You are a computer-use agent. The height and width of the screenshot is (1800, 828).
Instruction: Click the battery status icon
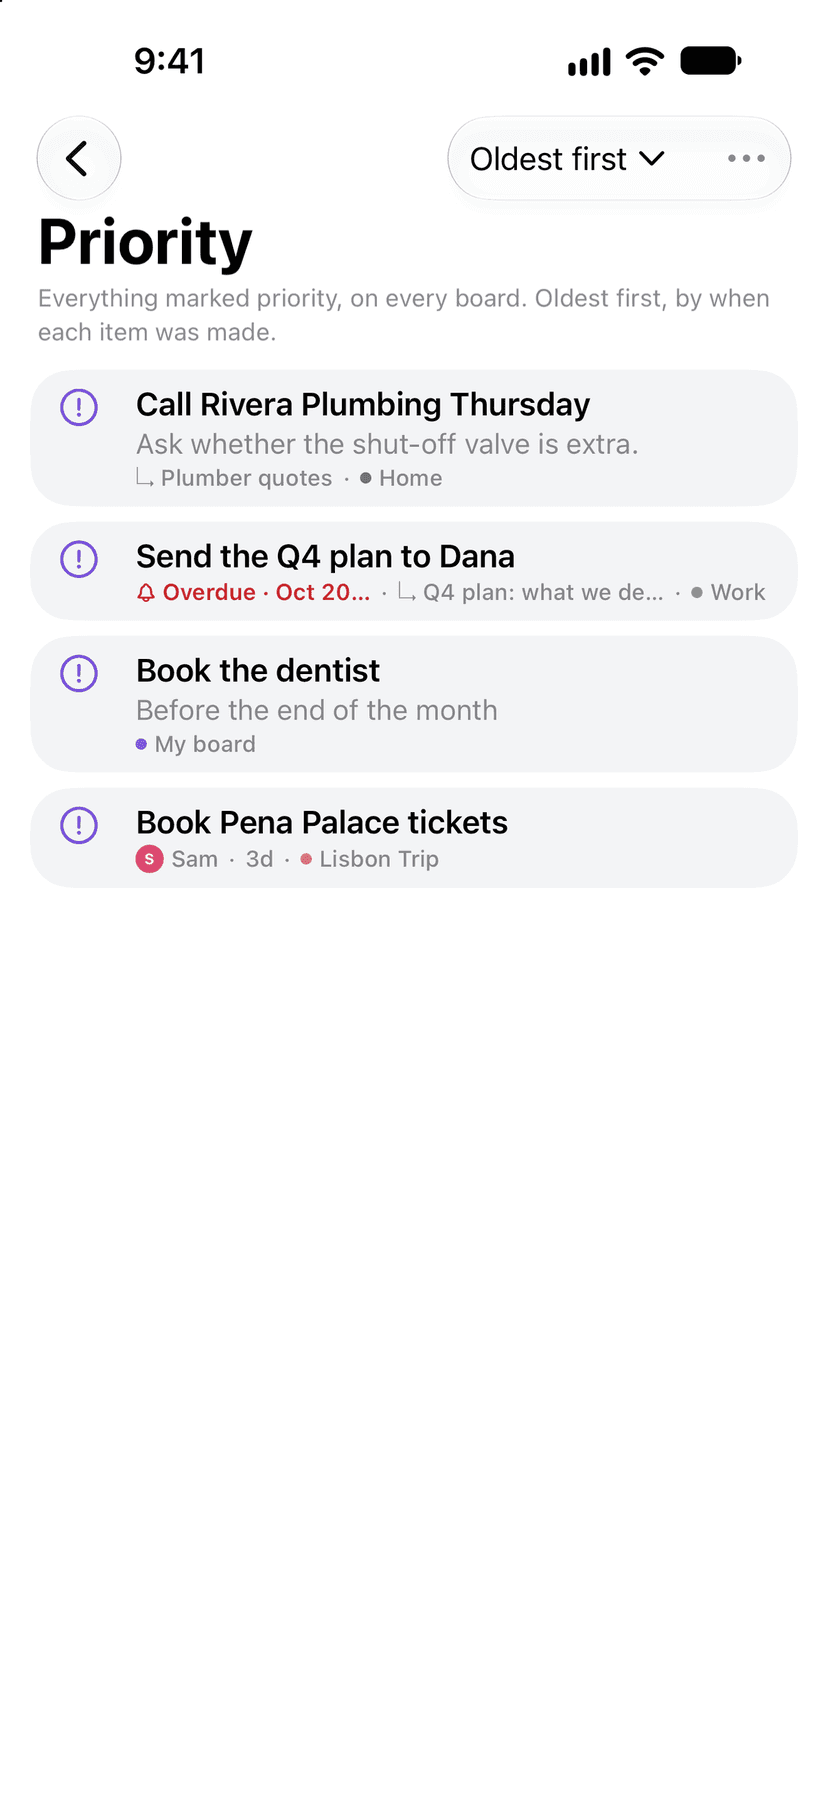[711, 61]
